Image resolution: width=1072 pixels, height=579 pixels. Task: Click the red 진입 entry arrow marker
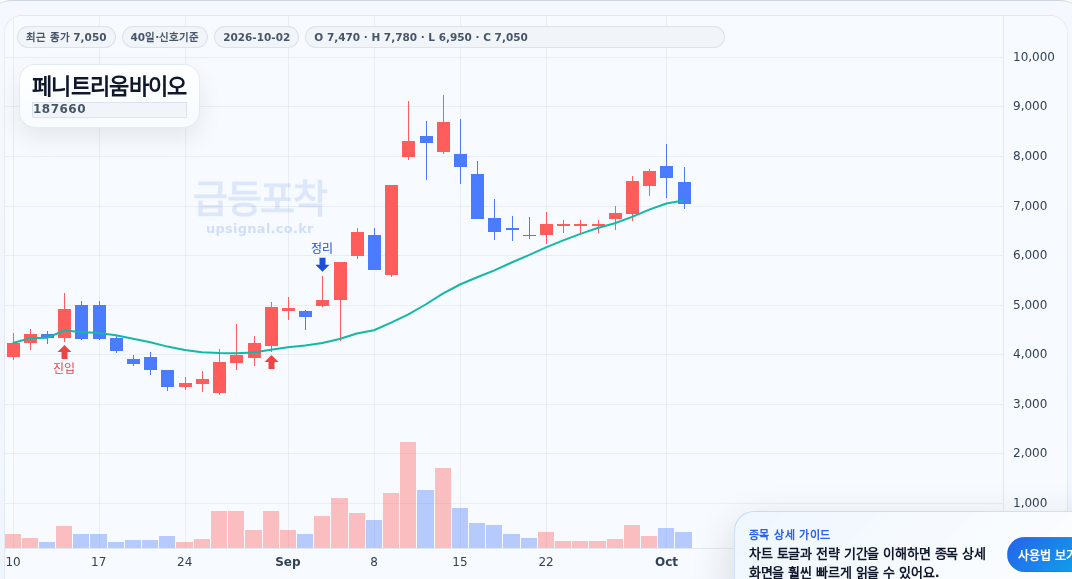click(64, 351)
